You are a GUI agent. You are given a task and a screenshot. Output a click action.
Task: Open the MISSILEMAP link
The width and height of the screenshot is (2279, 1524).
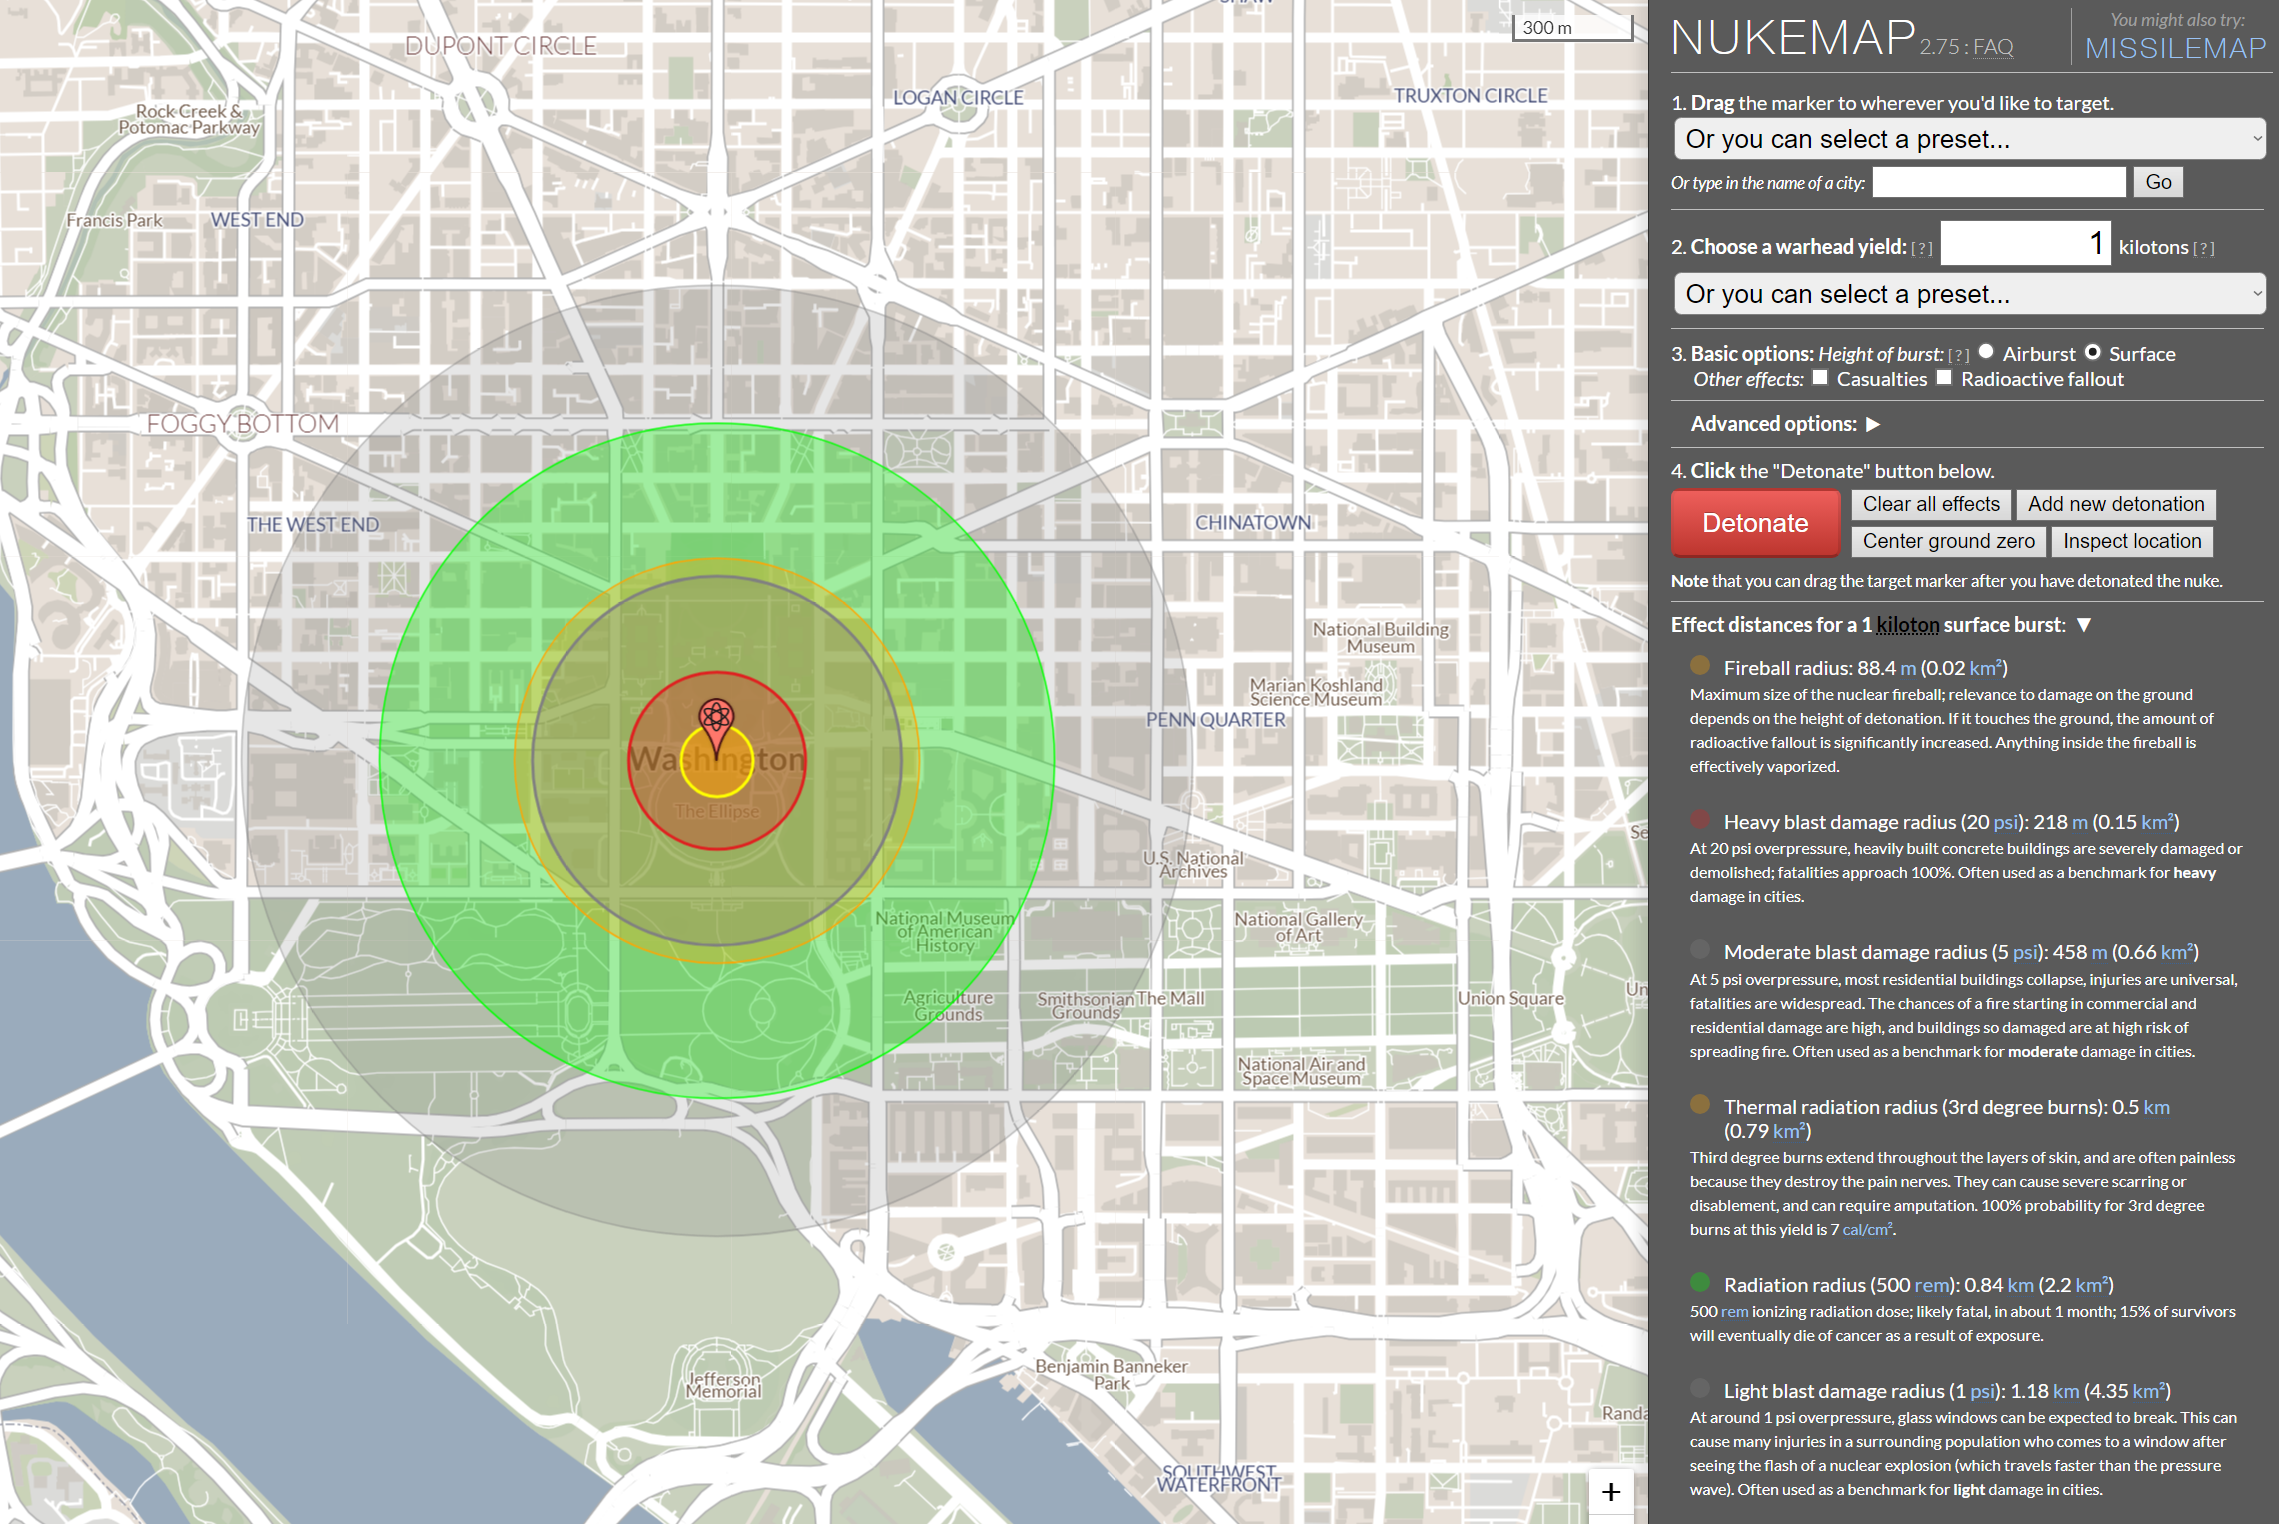[x=2175, y=48]
